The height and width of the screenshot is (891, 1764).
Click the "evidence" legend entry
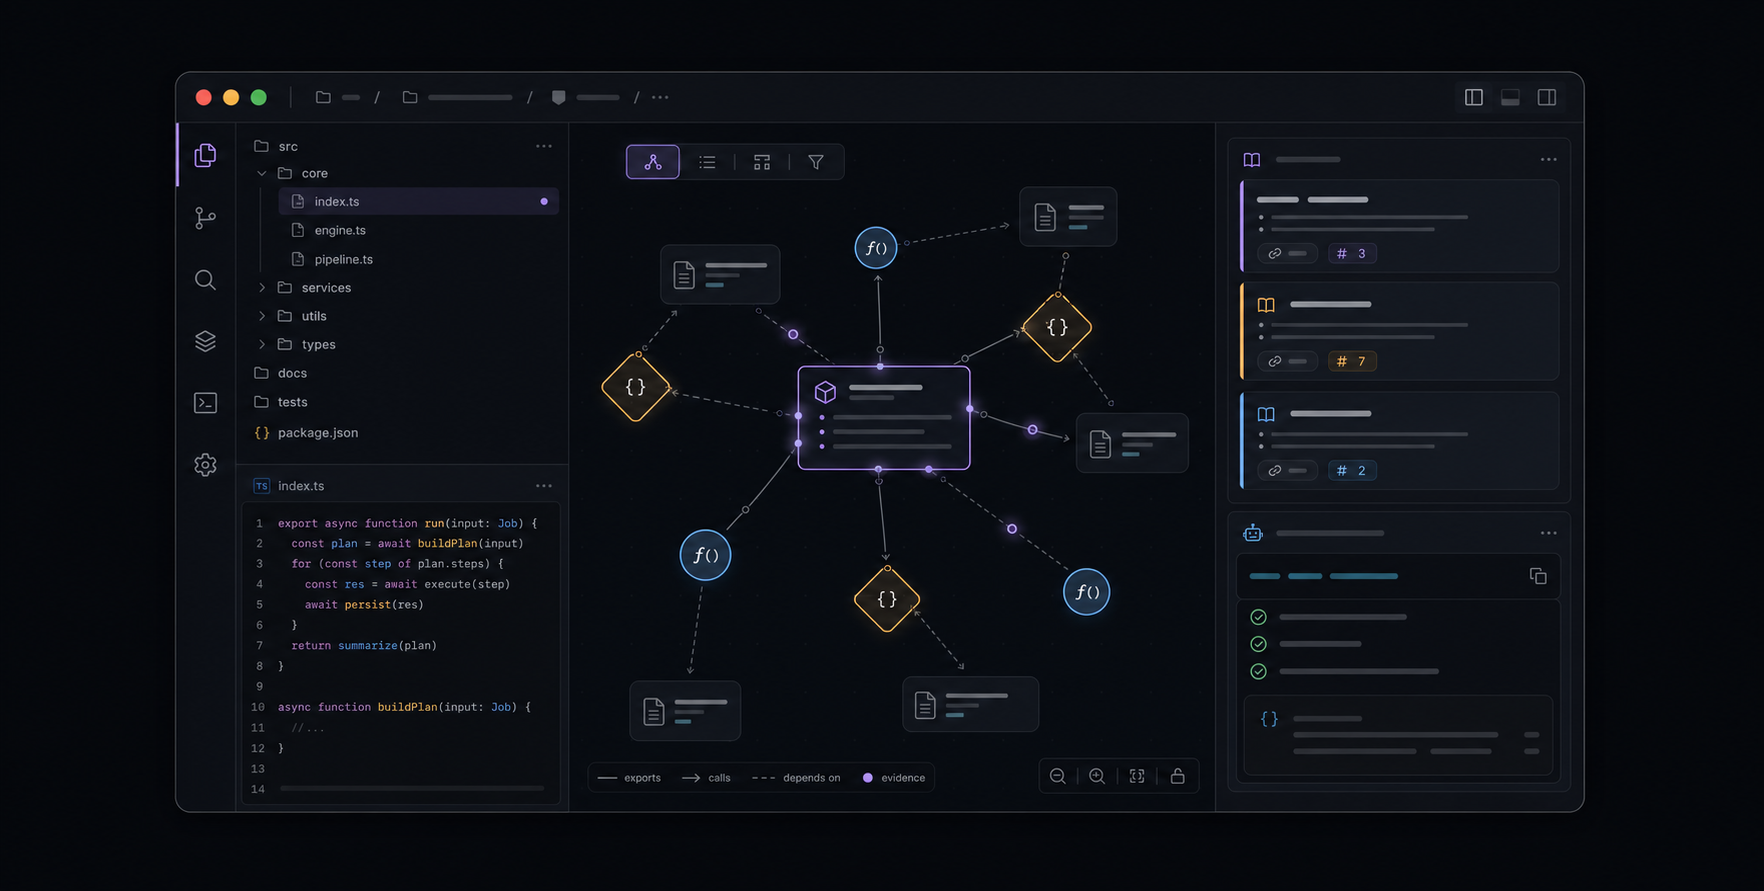[x=894, y=778]
